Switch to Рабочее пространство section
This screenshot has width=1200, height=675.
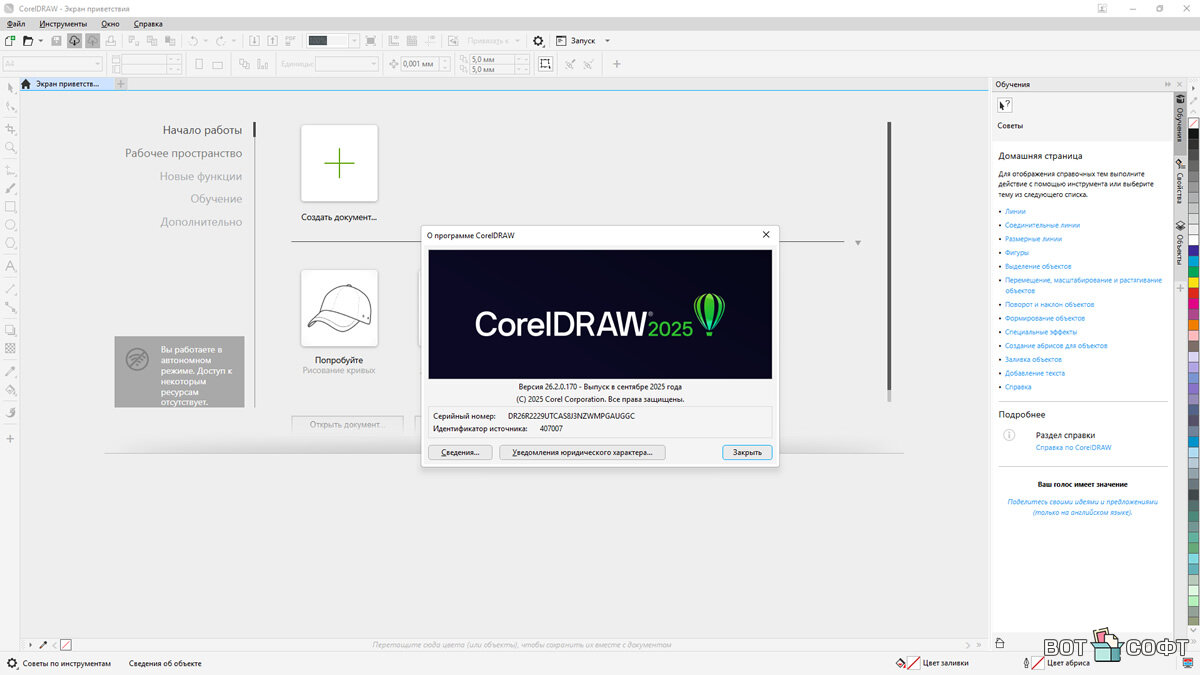[183, 153]
